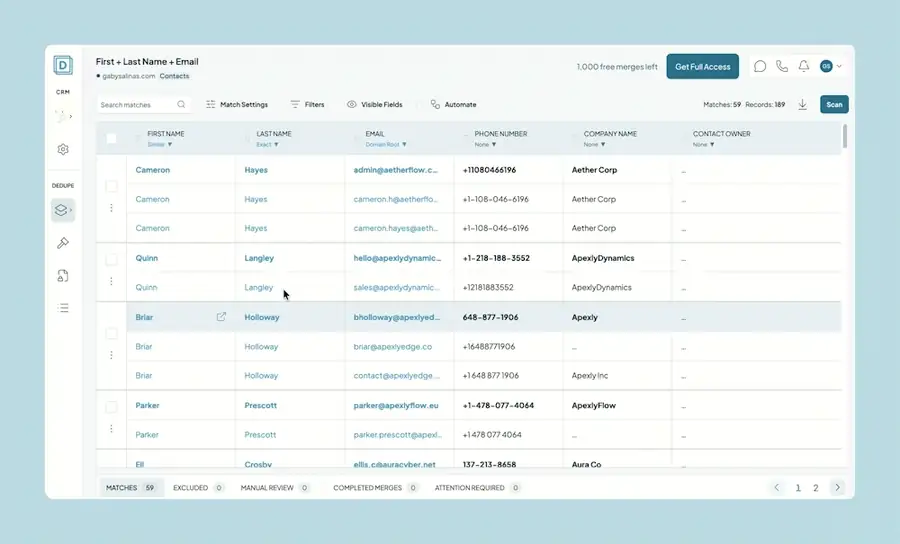Viewport: 900px width, 544px height.
Task: Switch to the Excluded tab
Action: [199, 488]
